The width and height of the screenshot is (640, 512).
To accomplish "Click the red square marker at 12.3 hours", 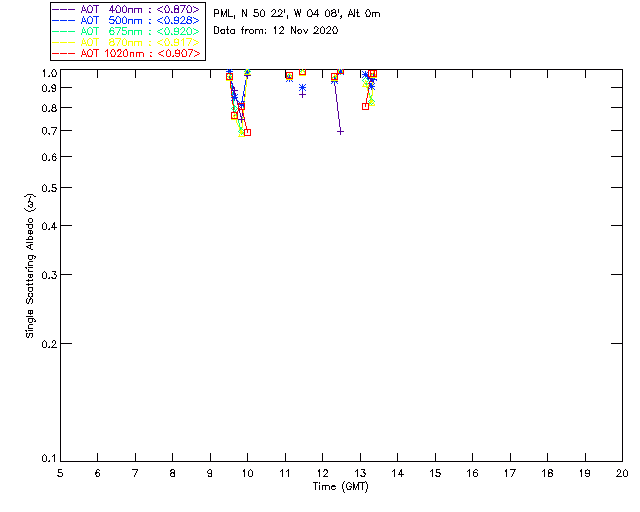I will click(x=334, y=77).
